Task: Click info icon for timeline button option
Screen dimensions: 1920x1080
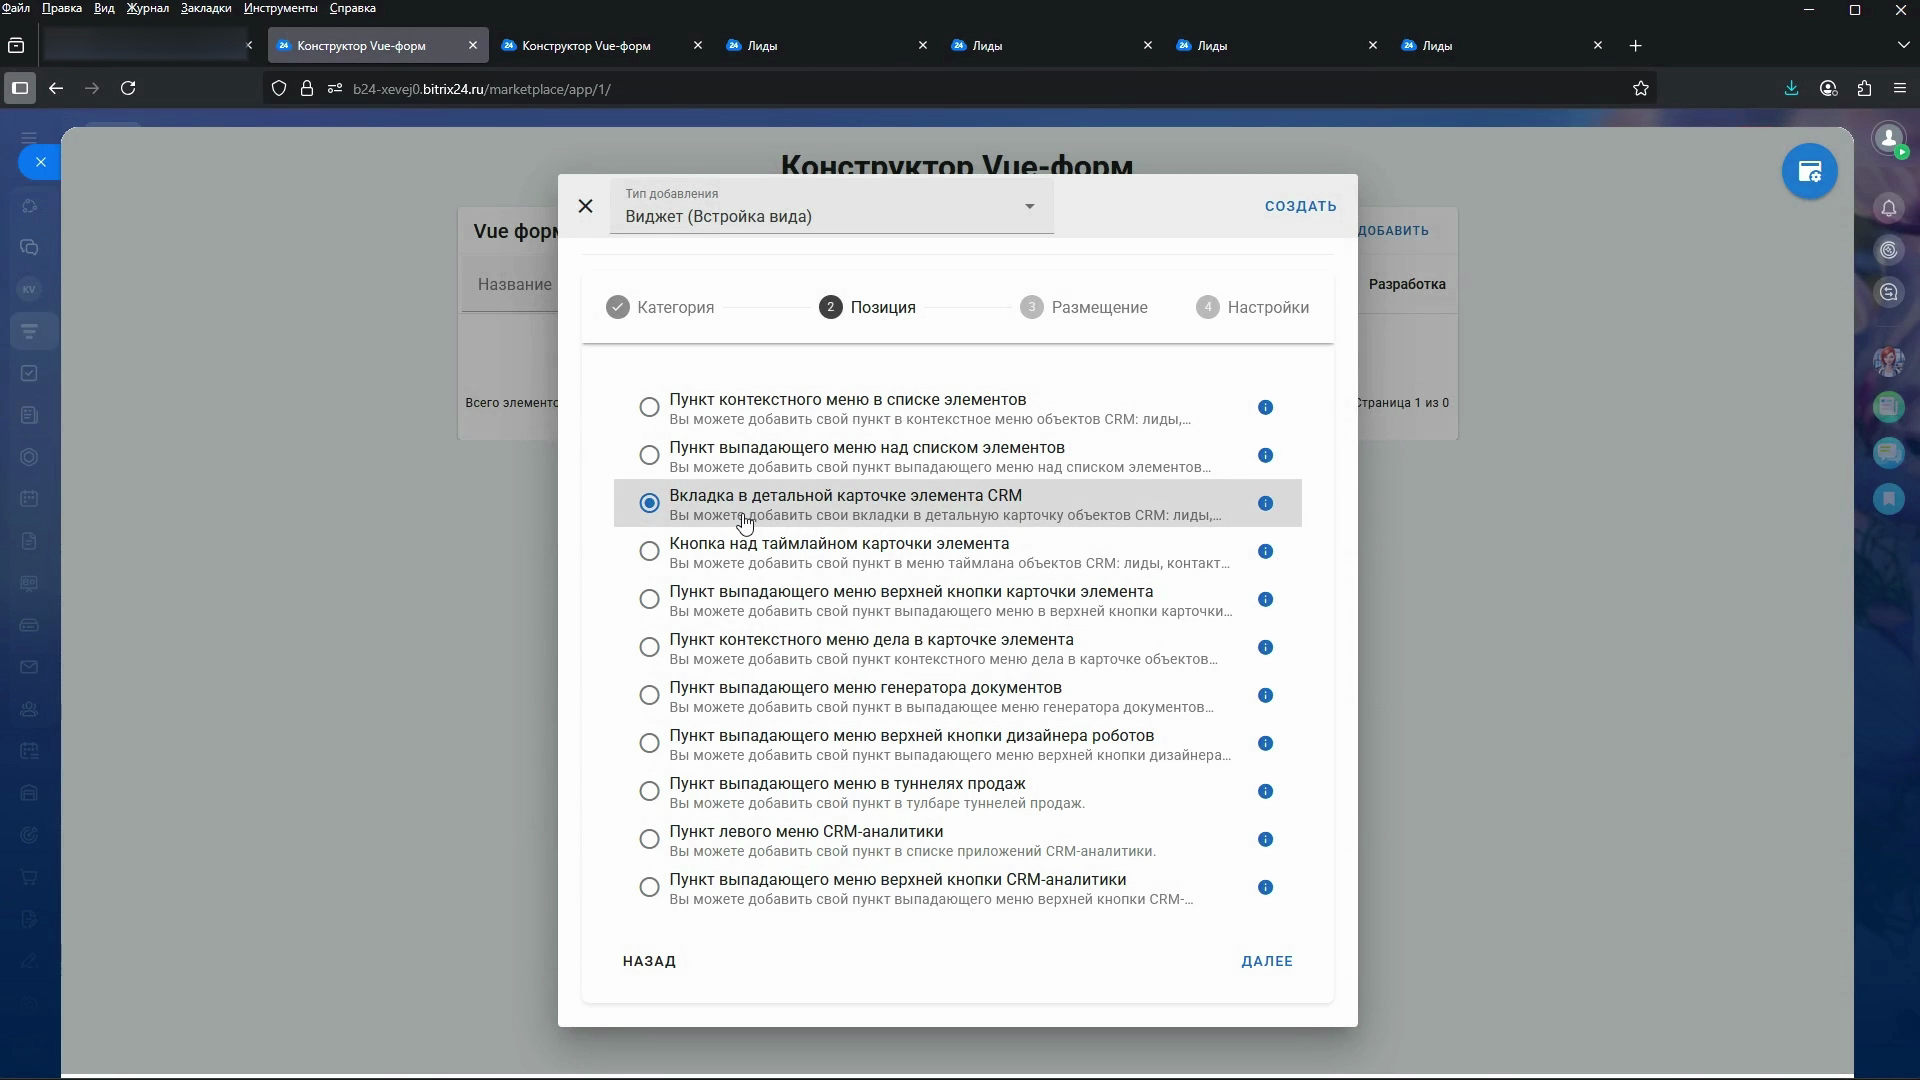Action: (x=1265, y=551)
